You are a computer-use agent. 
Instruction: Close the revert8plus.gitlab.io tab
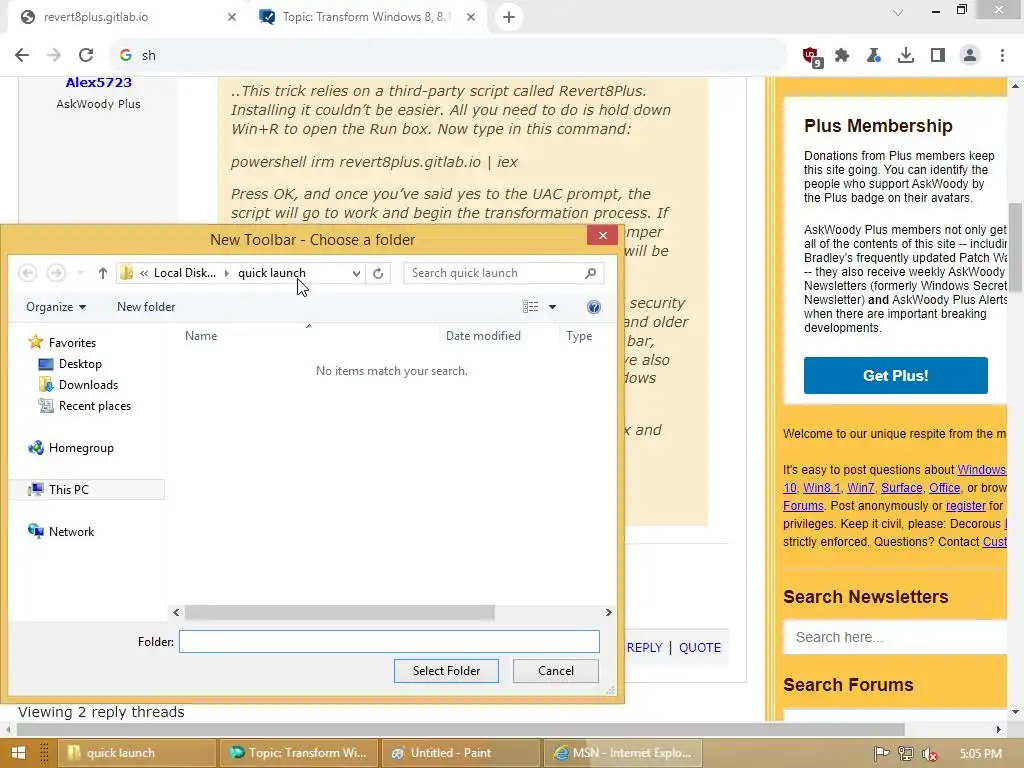tap(232, 17)
